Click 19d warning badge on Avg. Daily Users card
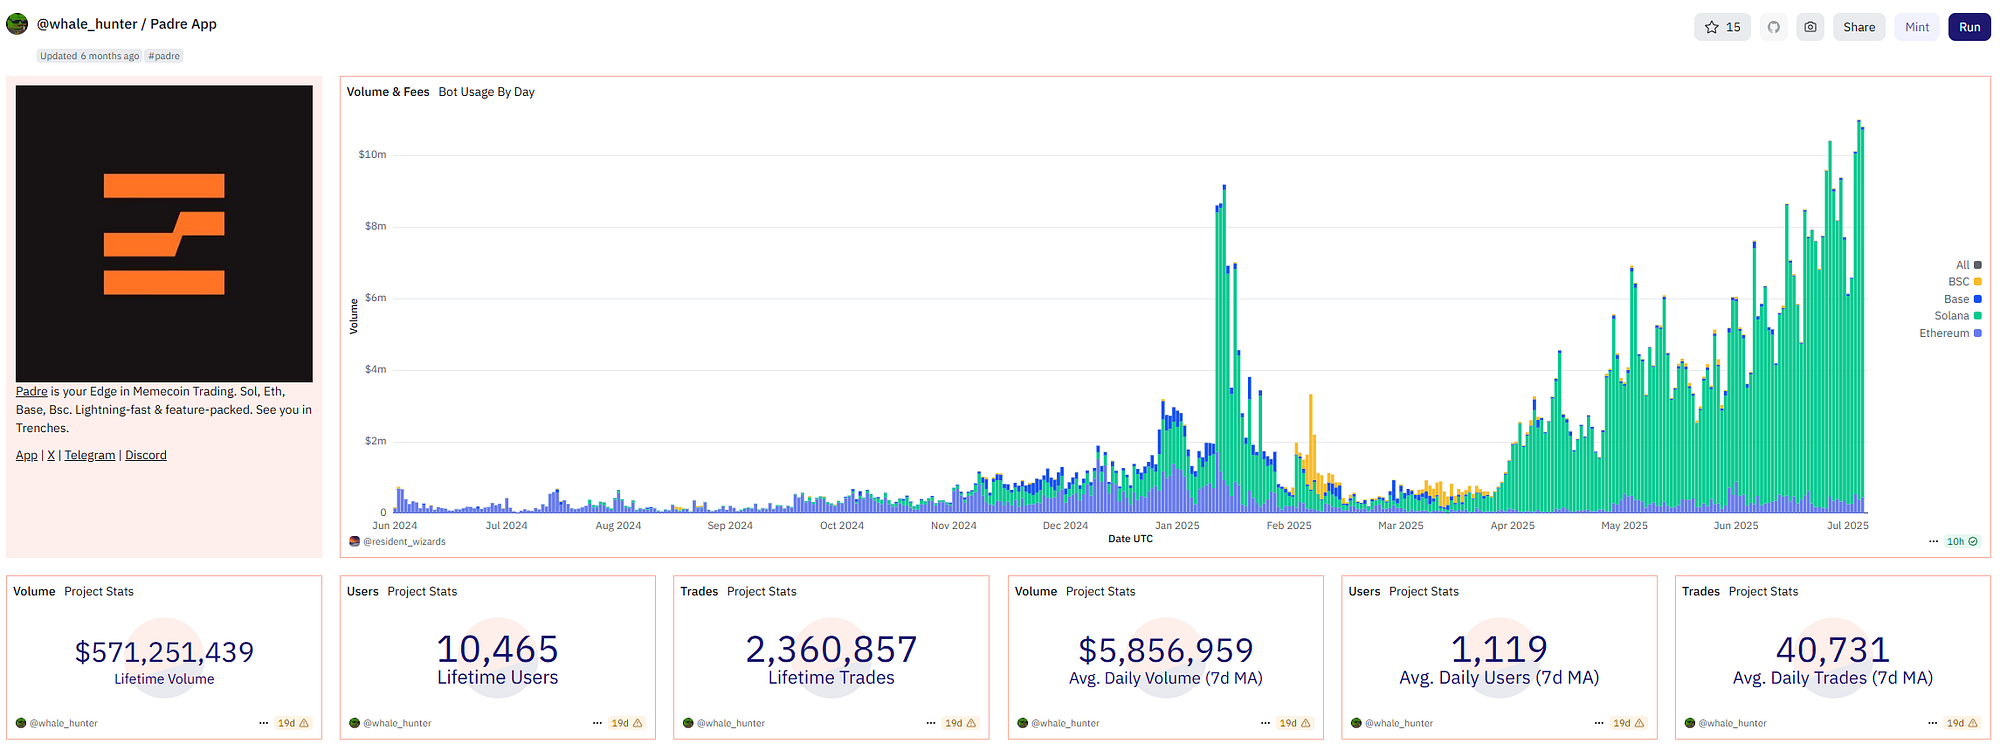 pyautogui.click(x=1628, y=723)
